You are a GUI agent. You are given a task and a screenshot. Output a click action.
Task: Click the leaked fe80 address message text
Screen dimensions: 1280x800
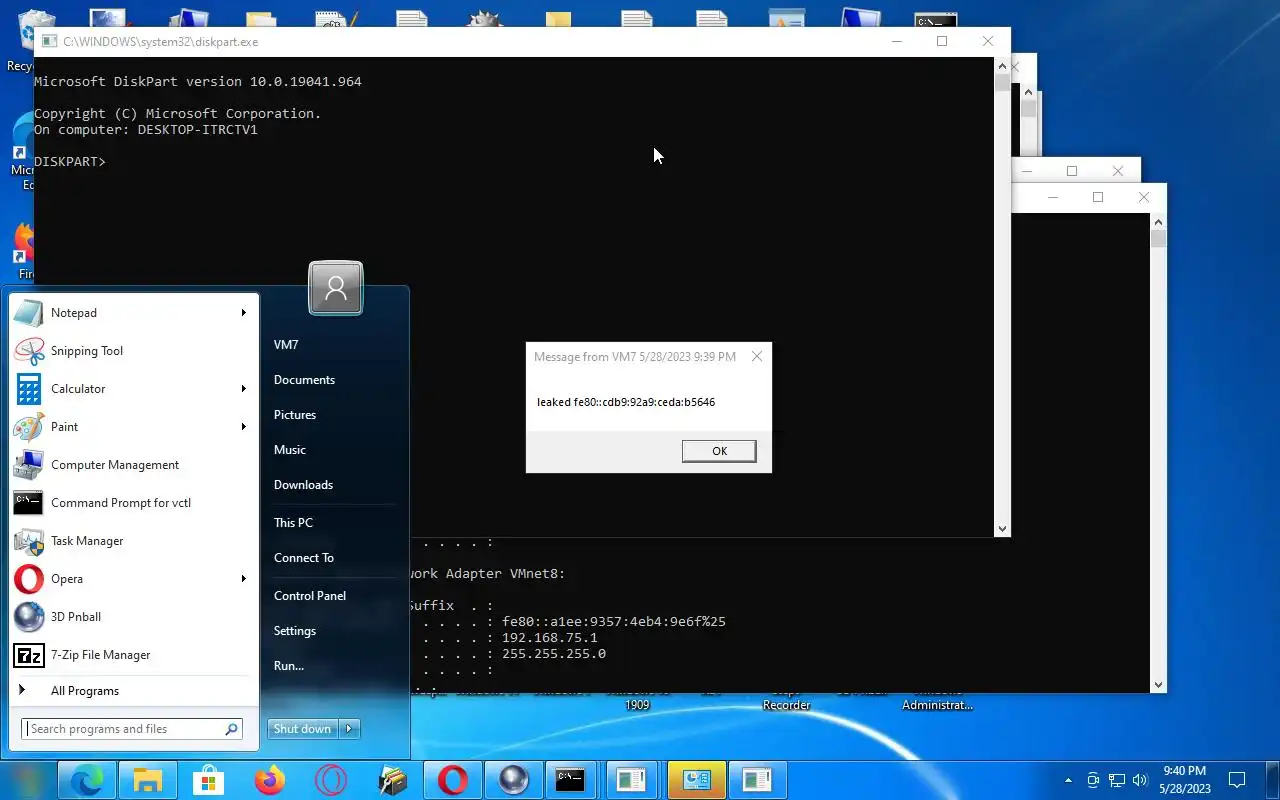click(x=626, y=402)
